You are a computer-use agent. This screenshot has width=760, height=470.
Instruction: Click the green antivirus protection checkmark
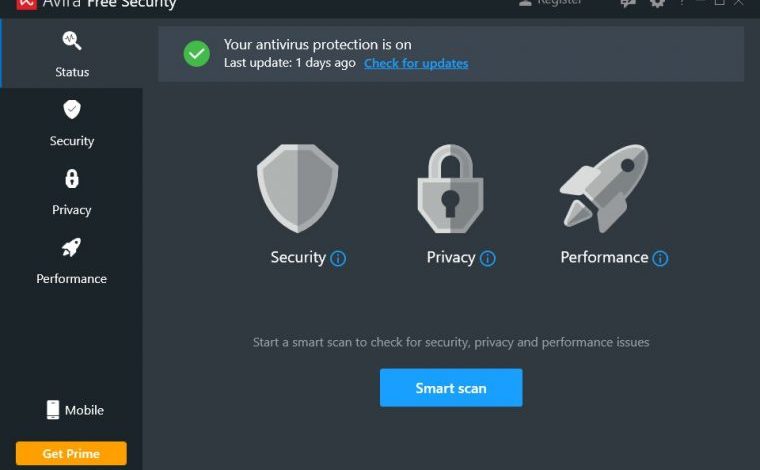(197, 53)
